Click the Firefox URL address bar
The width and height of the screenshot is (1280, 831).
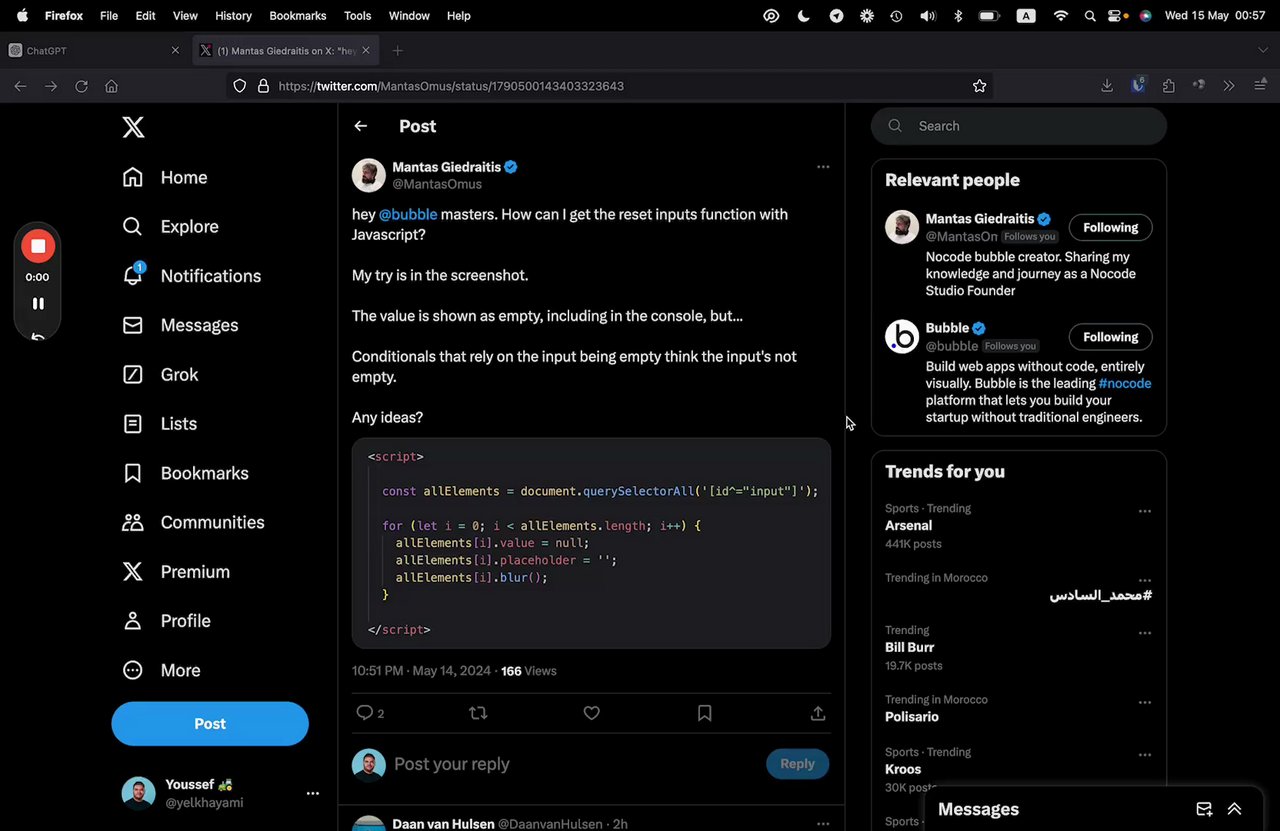(x=610, y=86)
